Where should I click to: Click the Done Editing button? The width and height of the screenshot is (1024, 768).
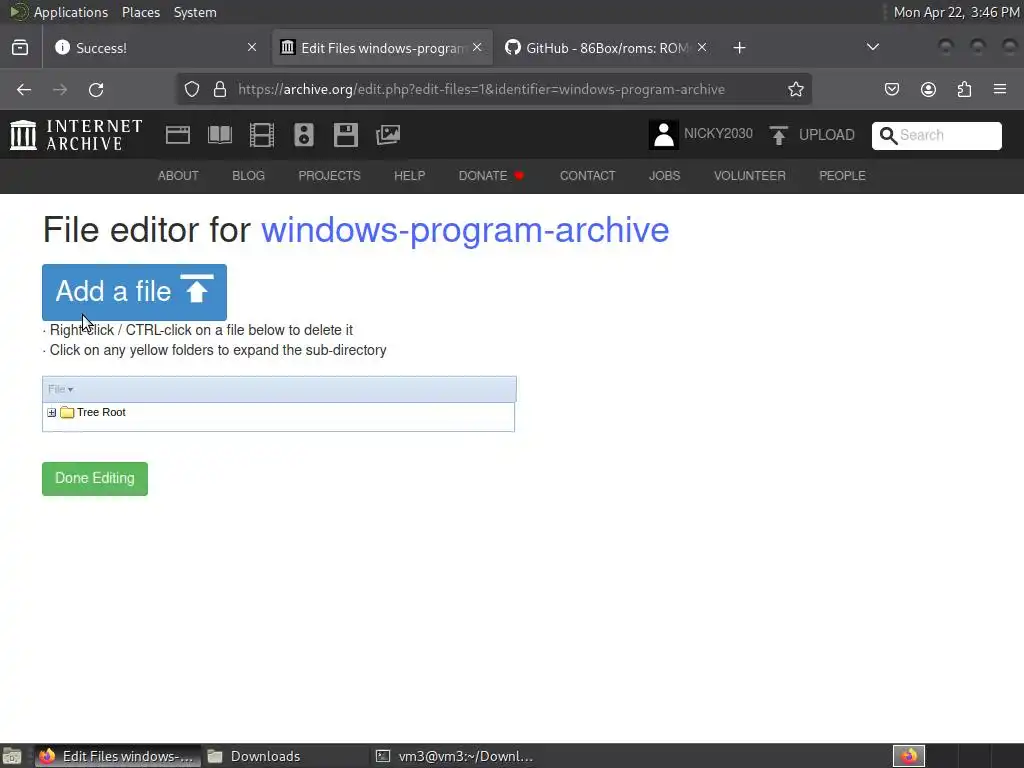coord(95,479)
